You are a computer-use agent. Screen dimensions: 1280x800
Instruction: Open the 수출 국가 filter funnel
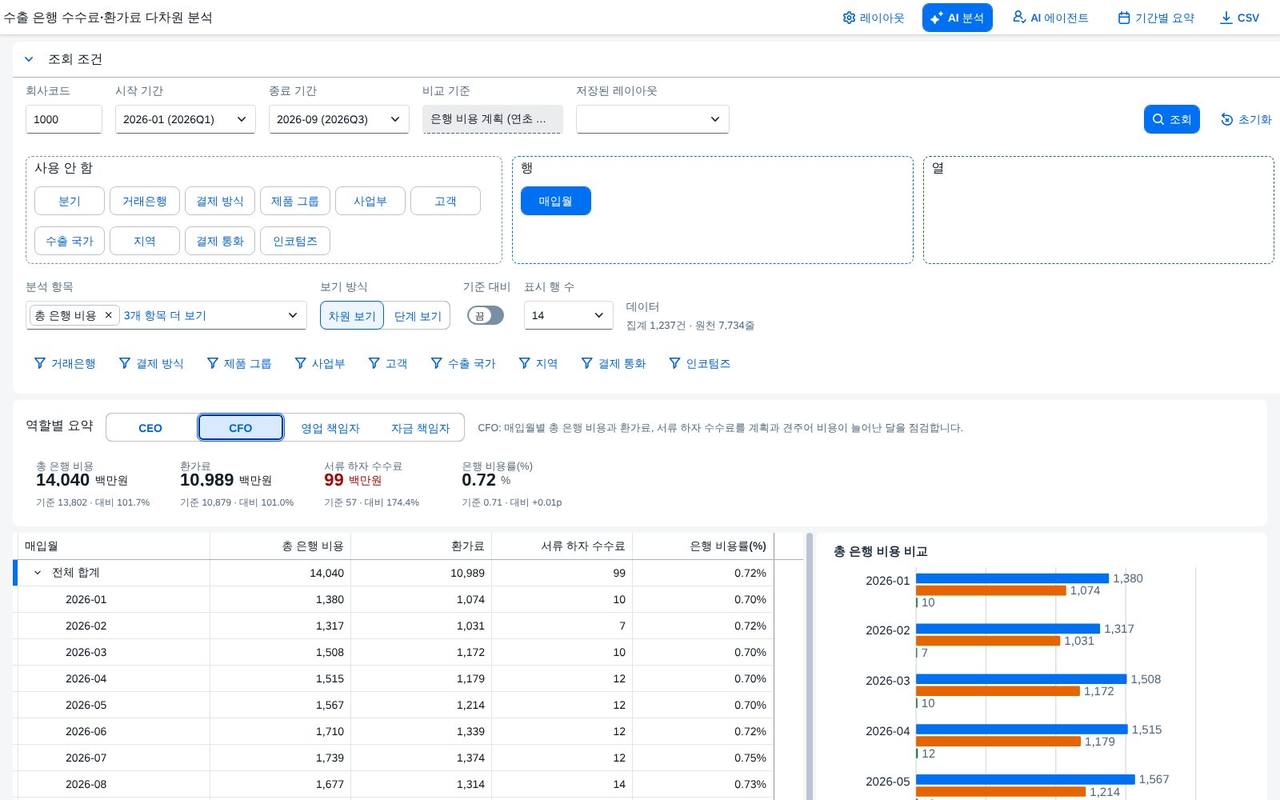click(463, 364)
